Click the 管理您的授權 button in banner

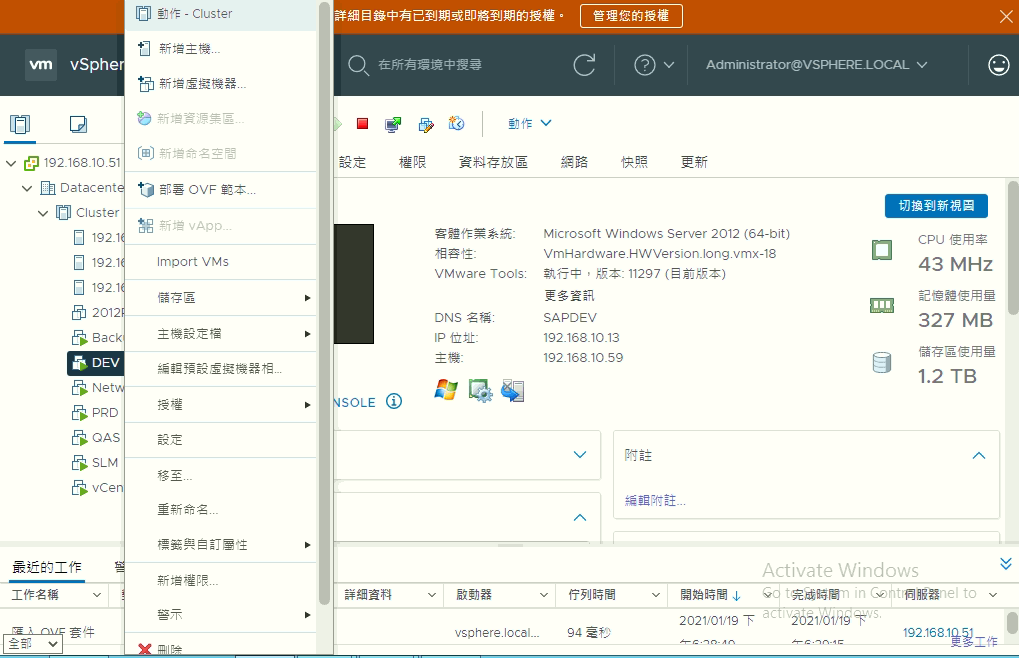tap(631, 16)
